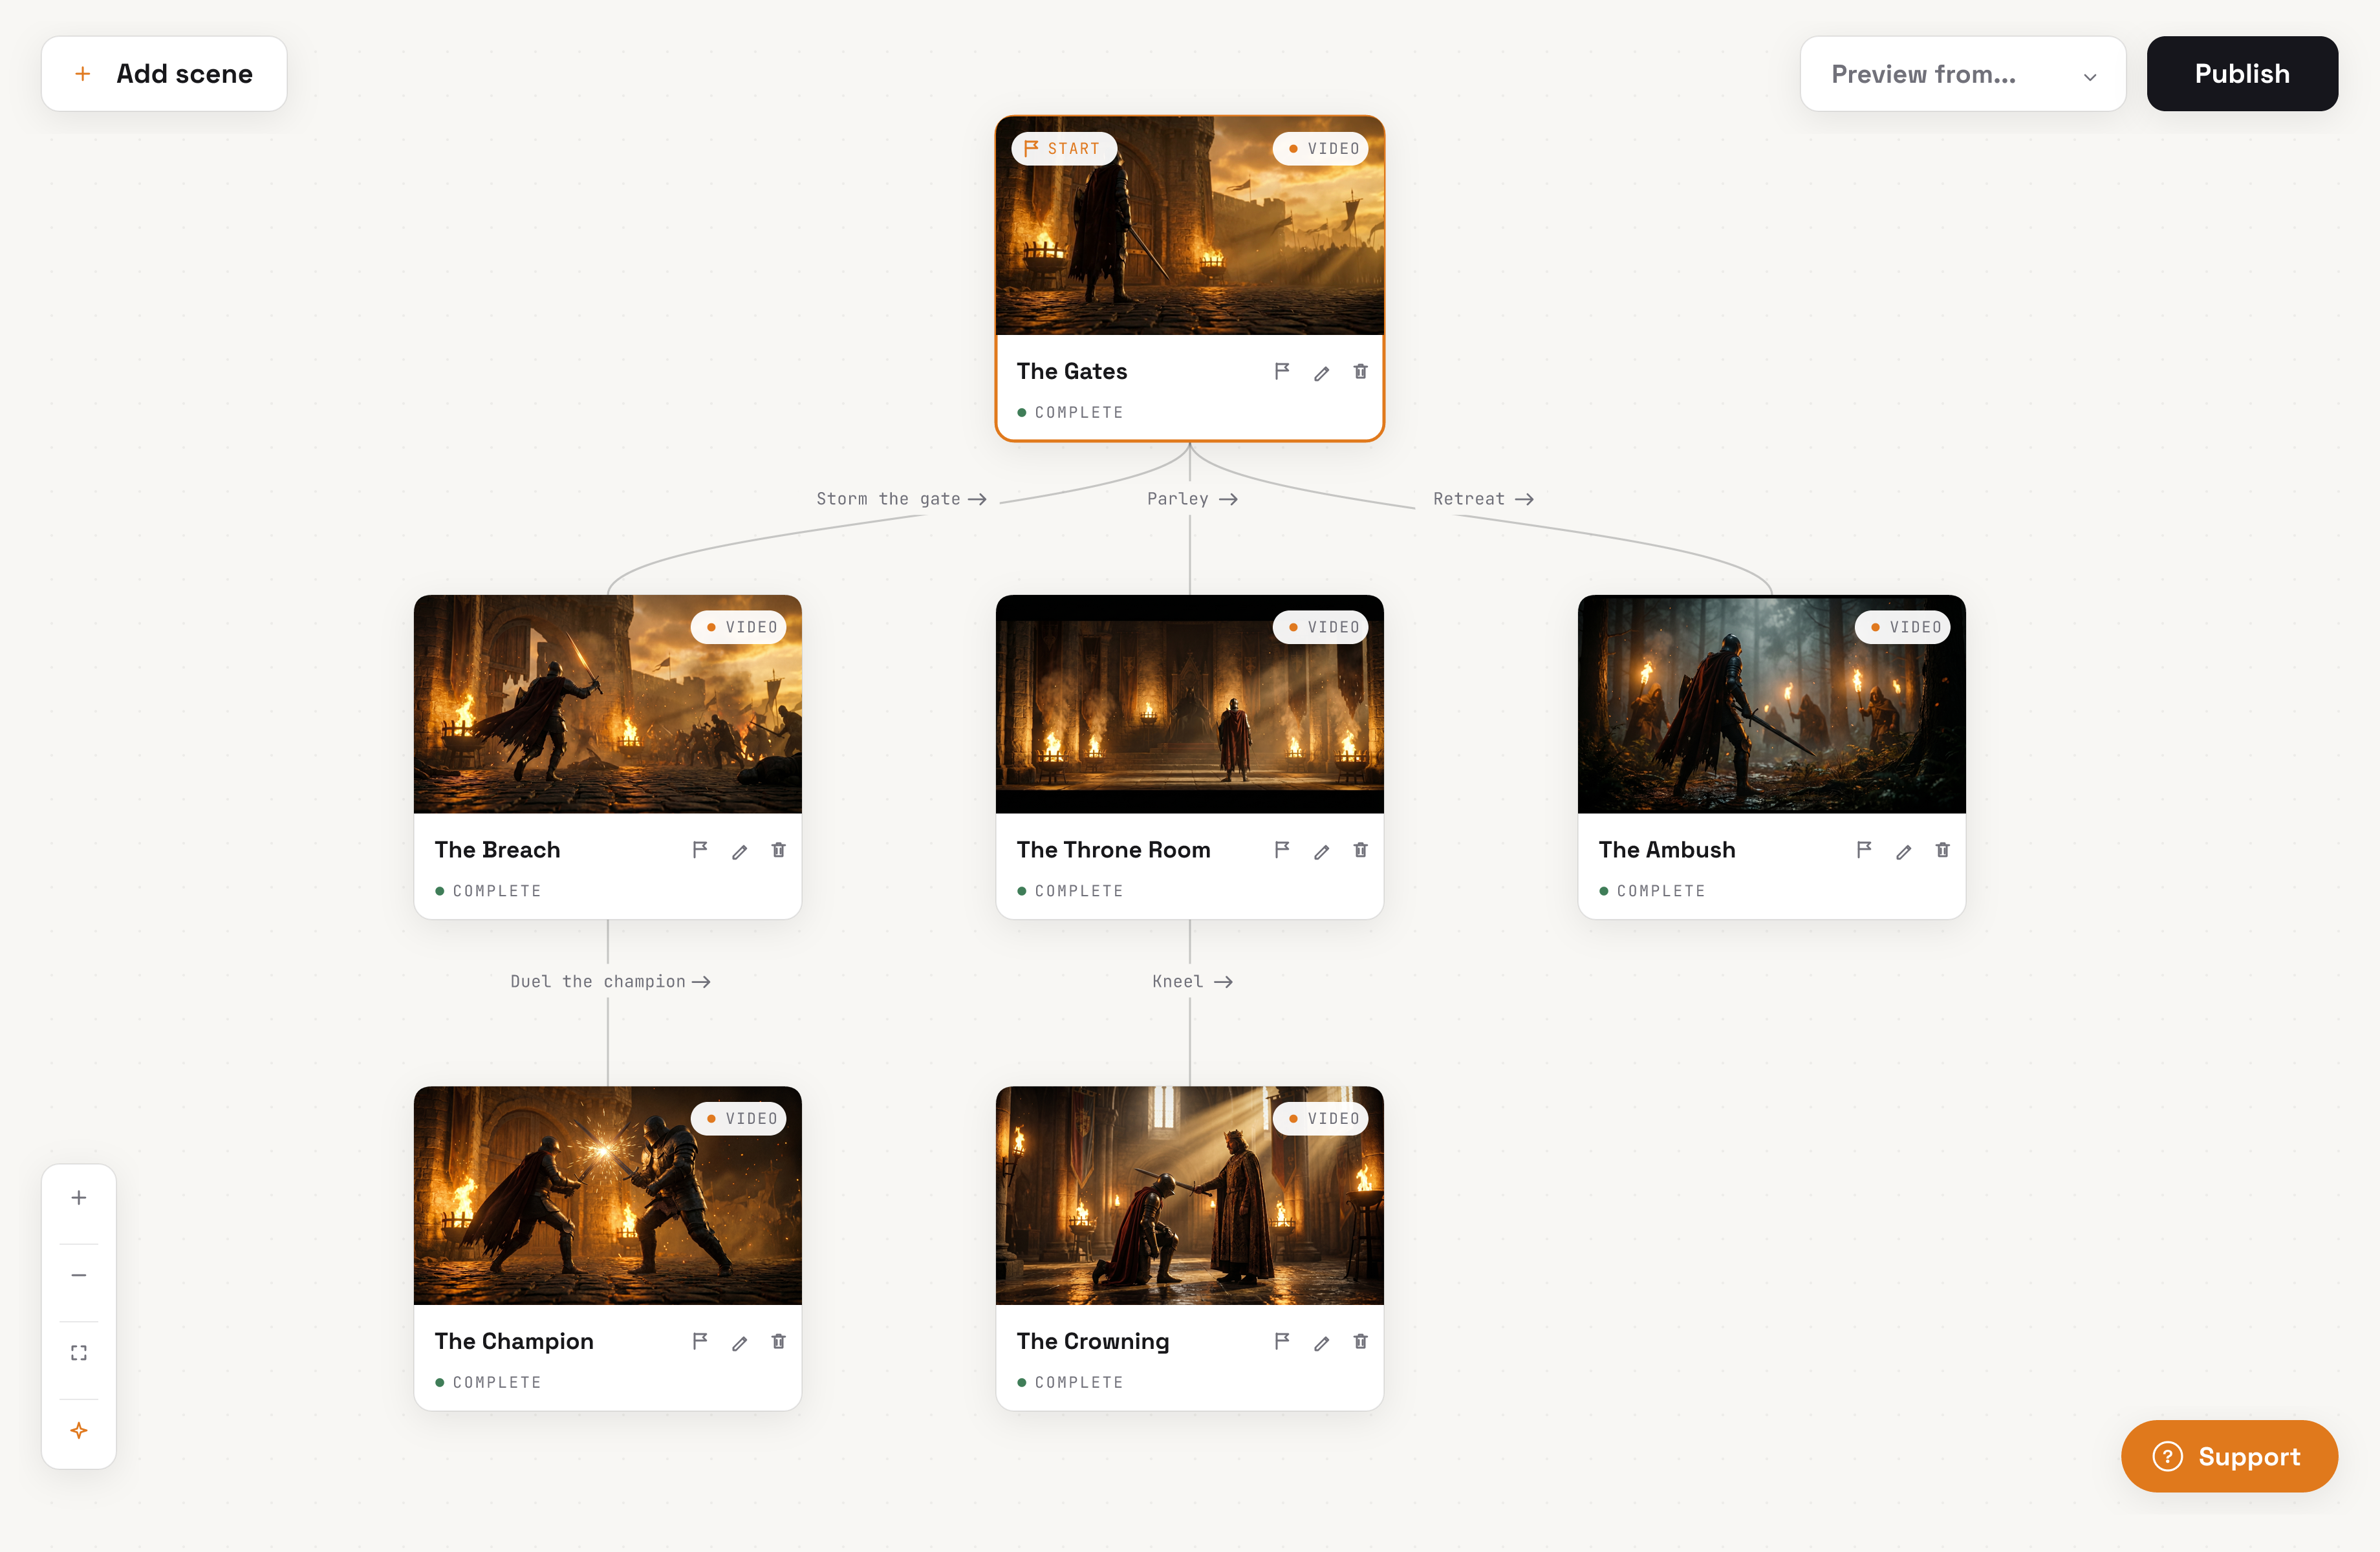2380x1552 pixels.
Task: Zoom in on the canvas
Action: (79, 1198)
